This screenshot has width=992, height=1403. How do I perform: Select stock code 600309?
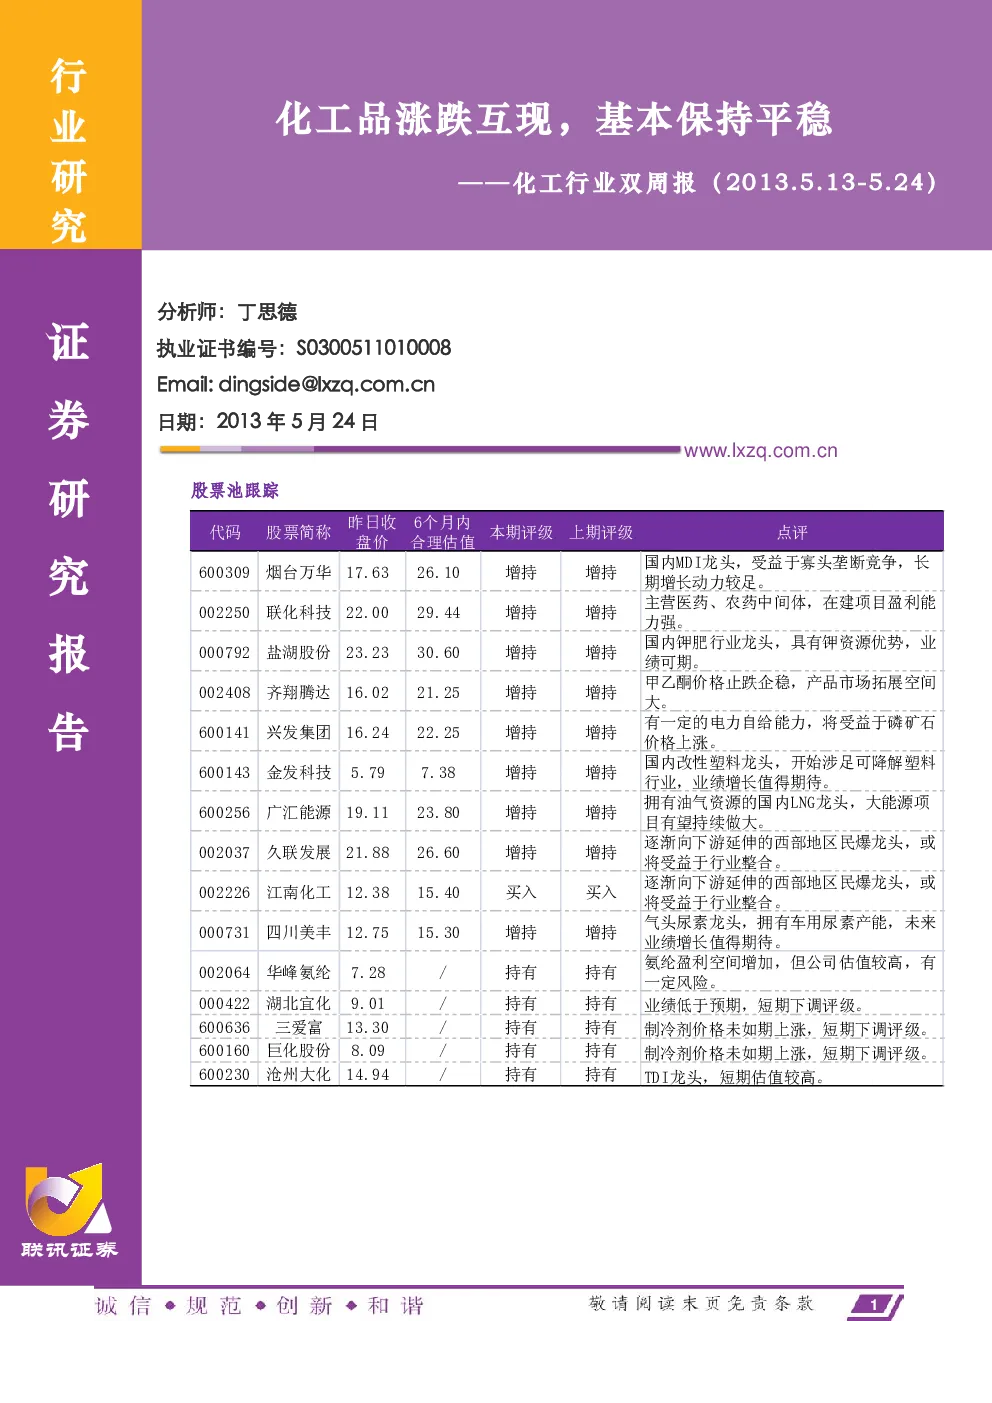(x=224, y=572)
